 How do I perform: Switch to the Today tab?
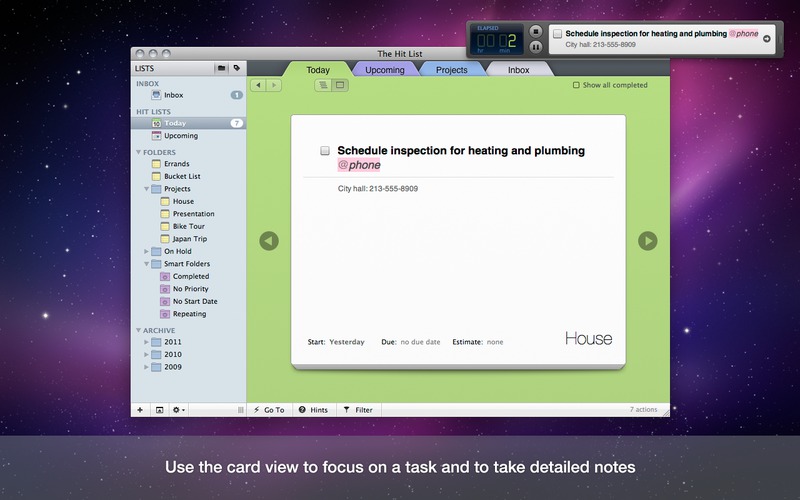click(318, 70)
